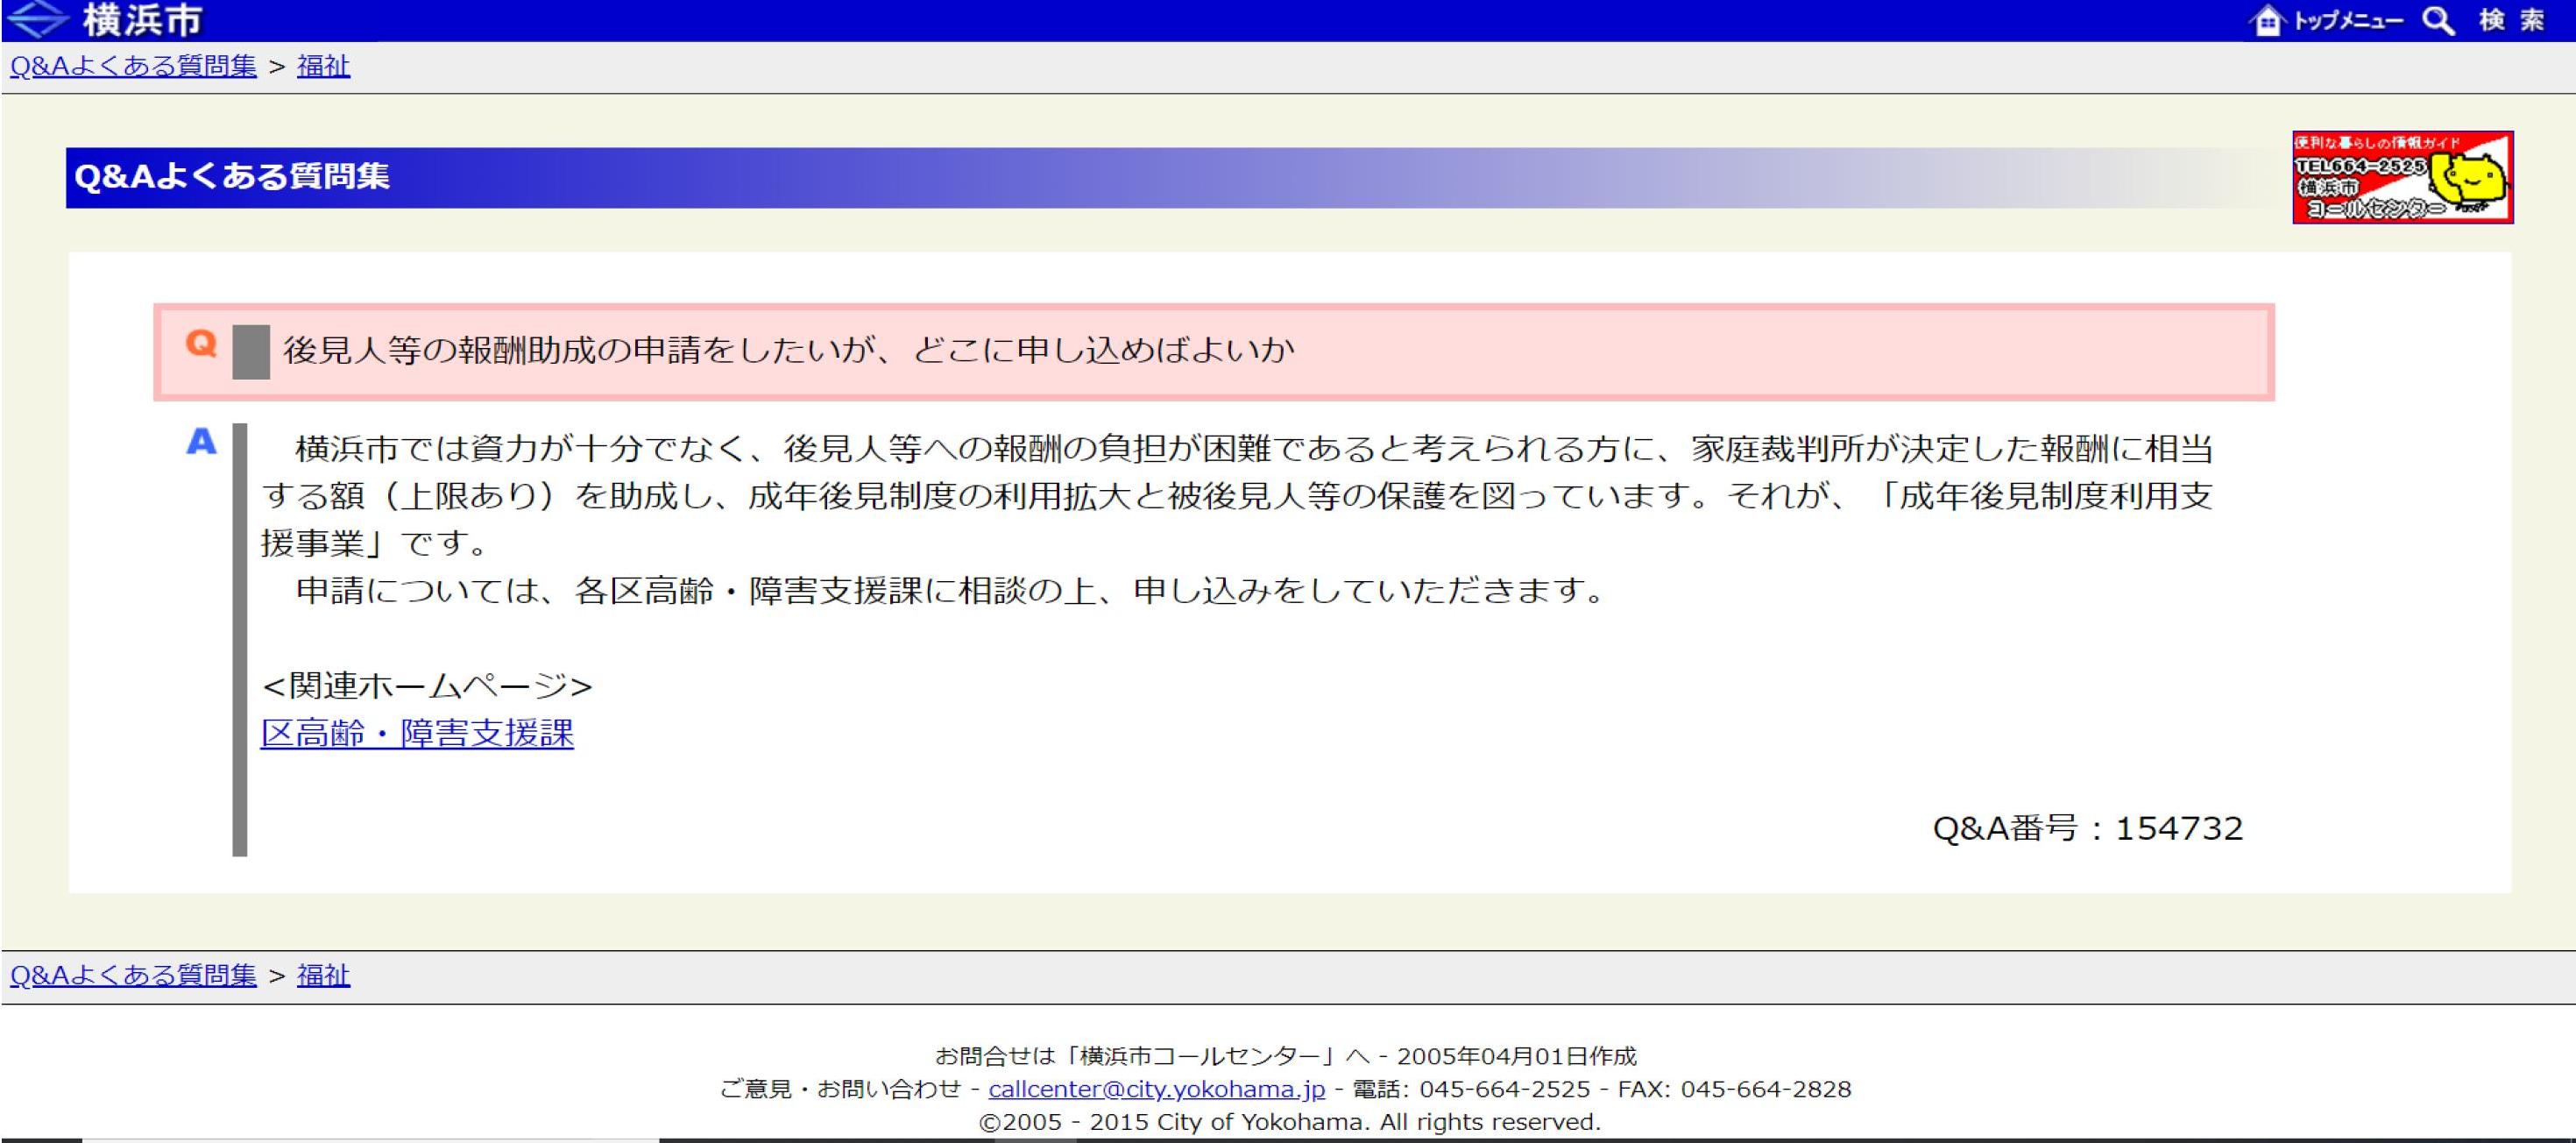Open トップメニュー in the header
Screen dimensions: 2576x1143
(x=2347, y=20)
